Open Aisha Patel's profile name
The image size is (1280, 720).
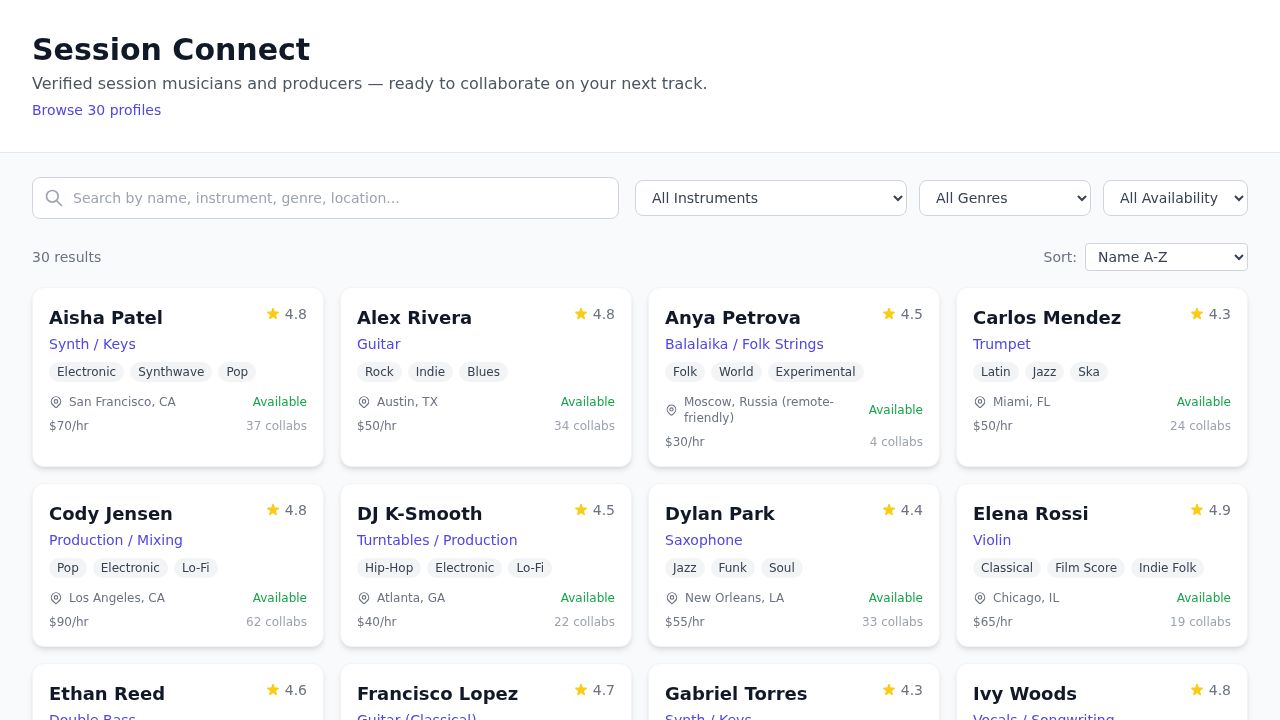click(106, 317)
